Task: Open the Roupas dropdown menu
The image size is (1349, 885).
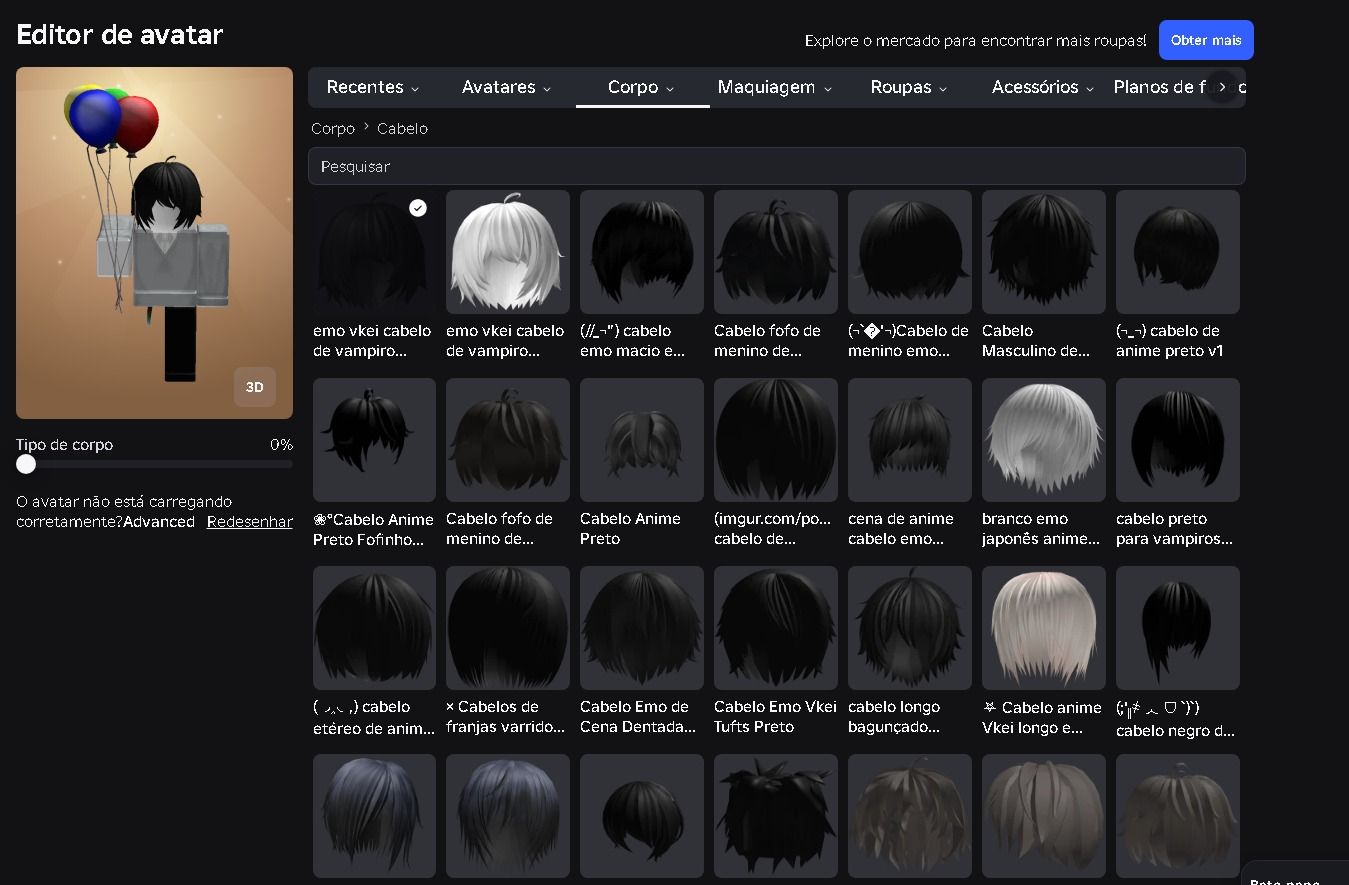Action: (x=909, y=87)
